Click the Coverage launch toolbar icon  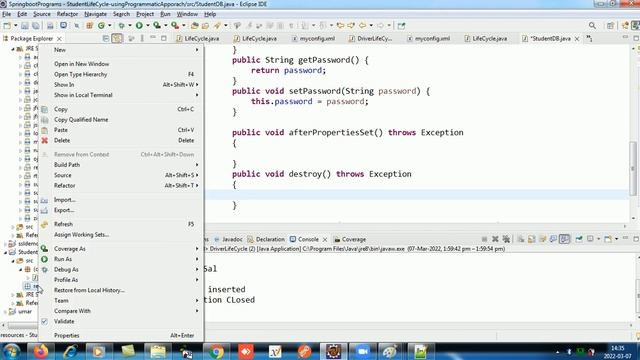click(157, 25)
